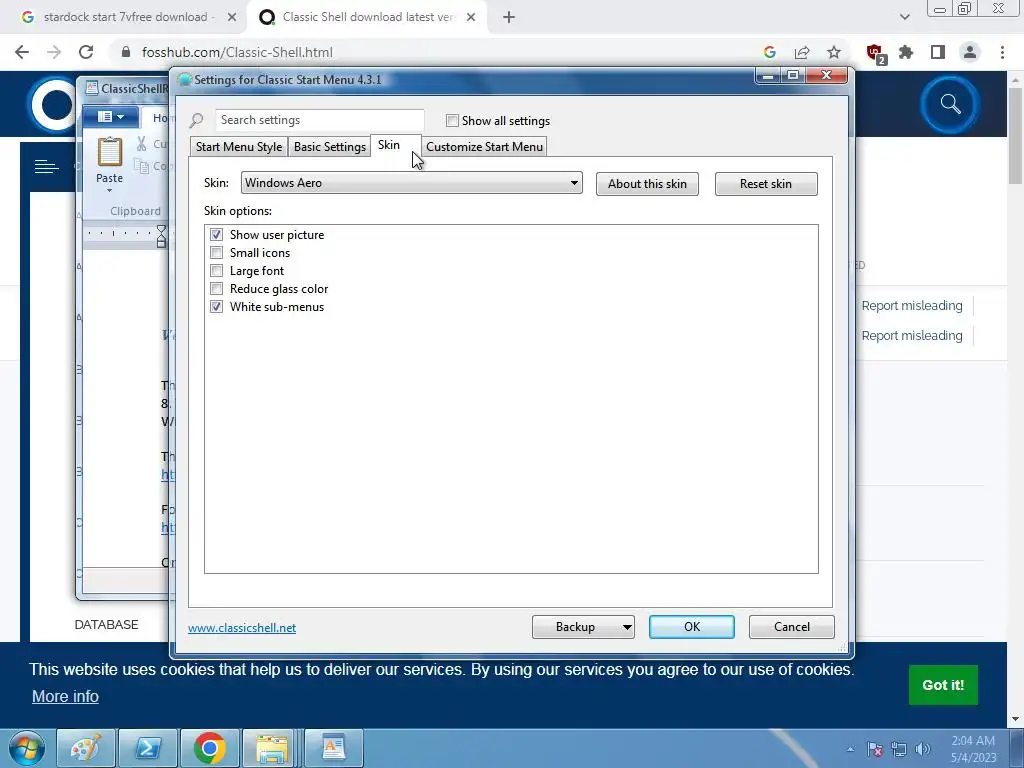Open the tab search chevron in Chrome
Screen dimensions: 1024x768
904,18
